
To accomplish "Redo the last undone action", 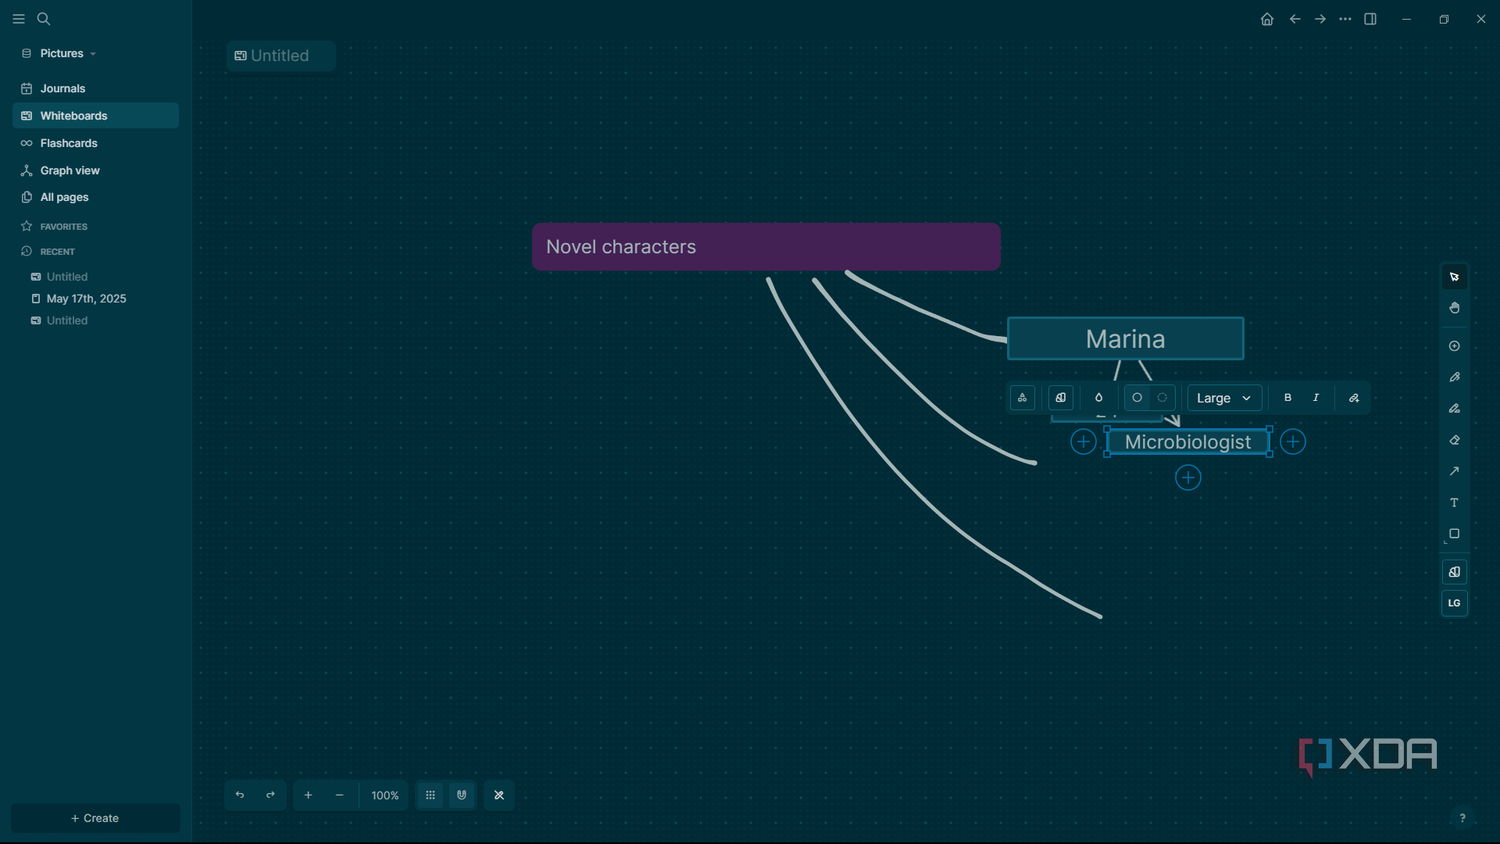I will tap(270, 795).
